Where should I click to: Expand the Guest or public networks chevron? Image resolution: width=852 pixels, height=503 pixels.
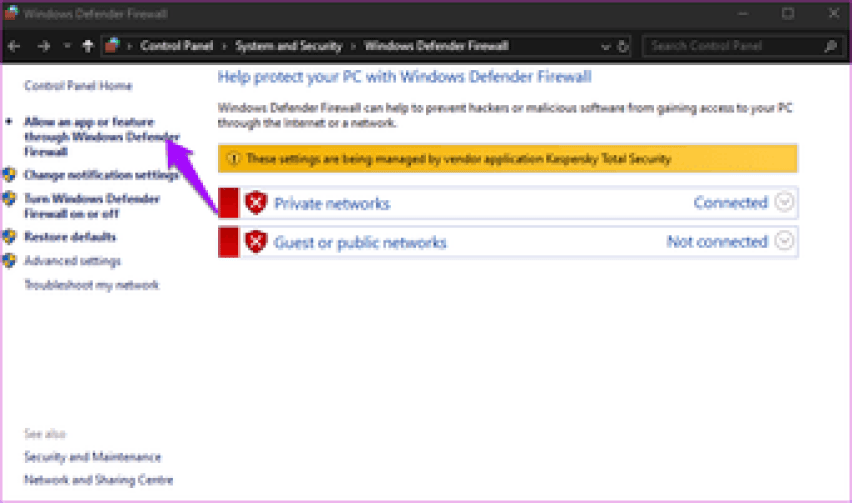[x=785, y=242]
